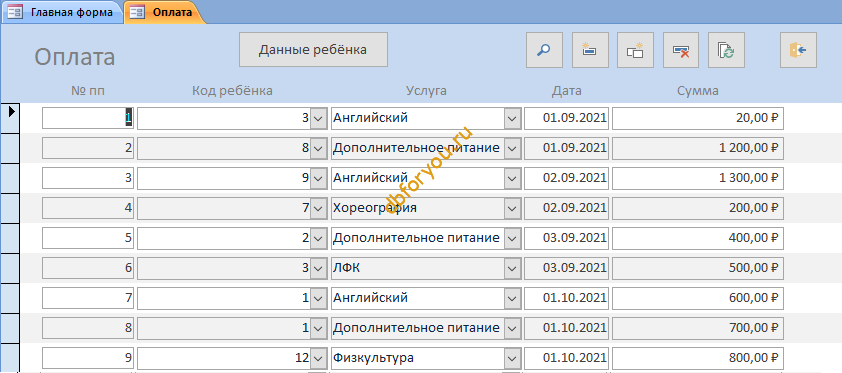The width and height of the screenshot is (842, 373).
Task: Click the date field in row 3
Action: [567, 178]
